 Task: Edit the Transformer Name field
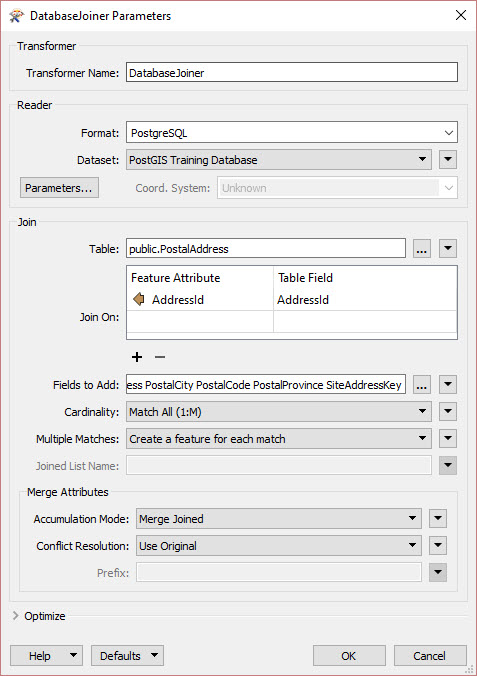point(292,72)
